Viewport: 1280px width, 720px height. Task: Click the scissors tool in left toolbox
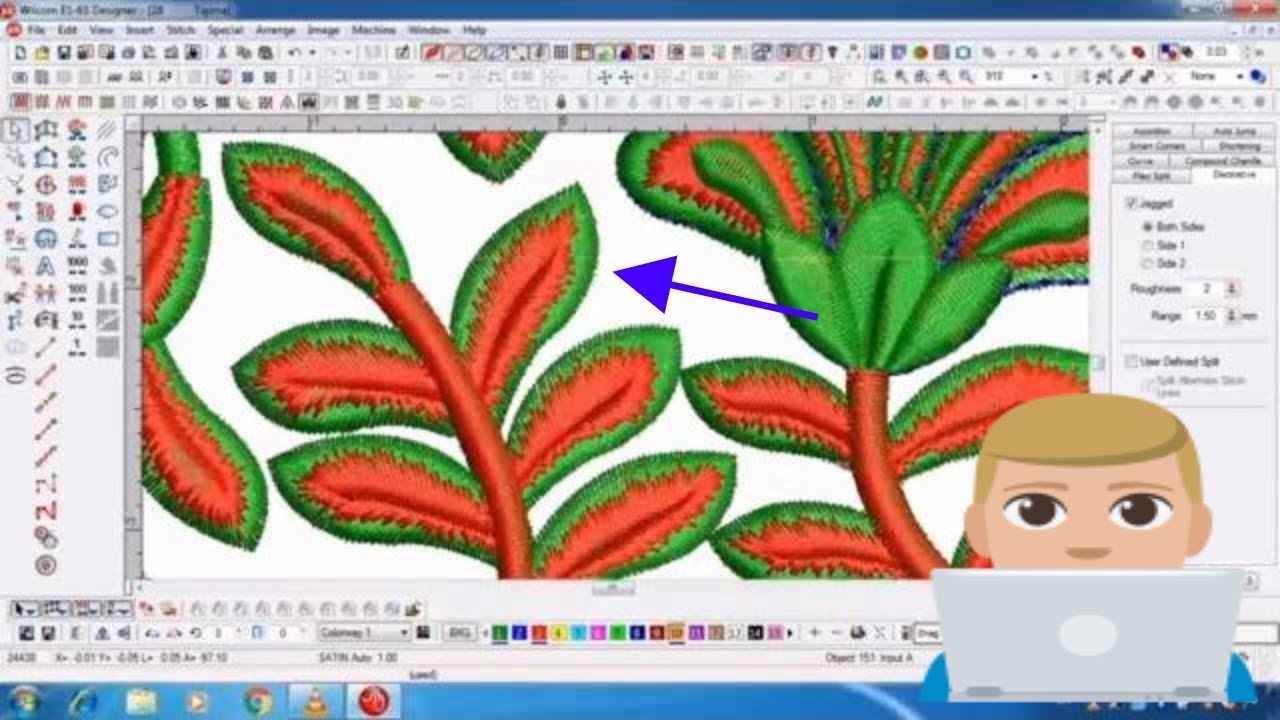15,295
